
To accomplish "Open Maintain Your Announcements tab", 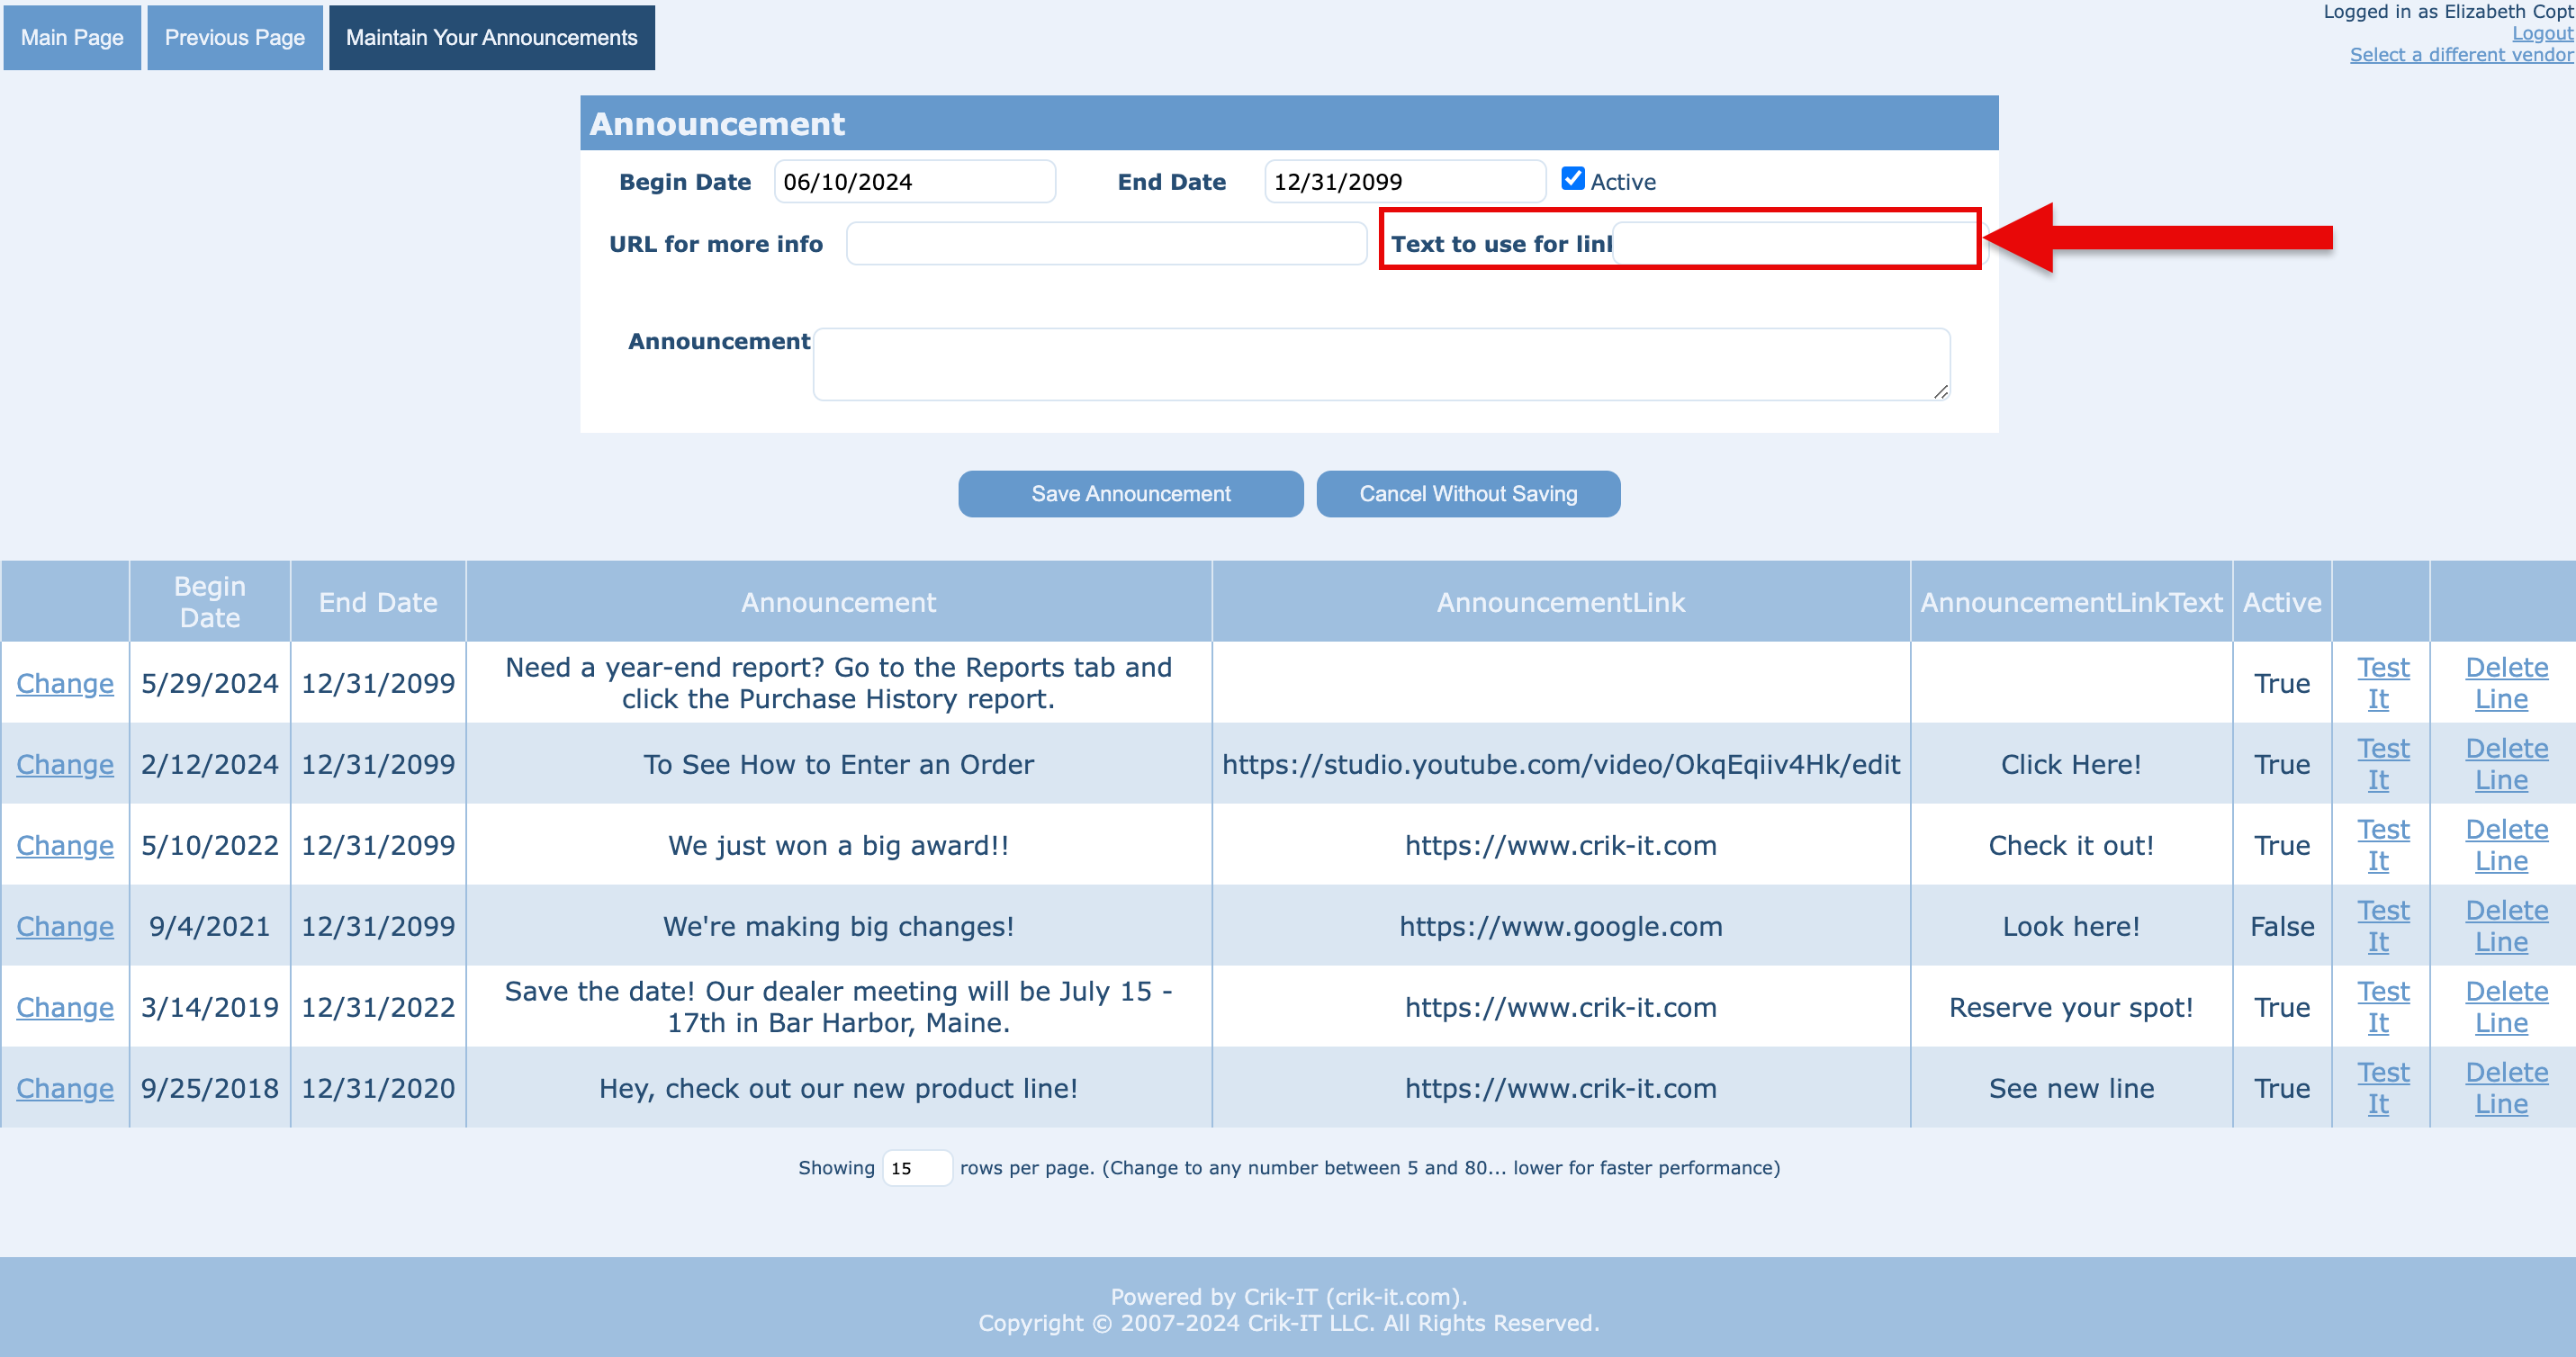I will click(x=491, y=38).
